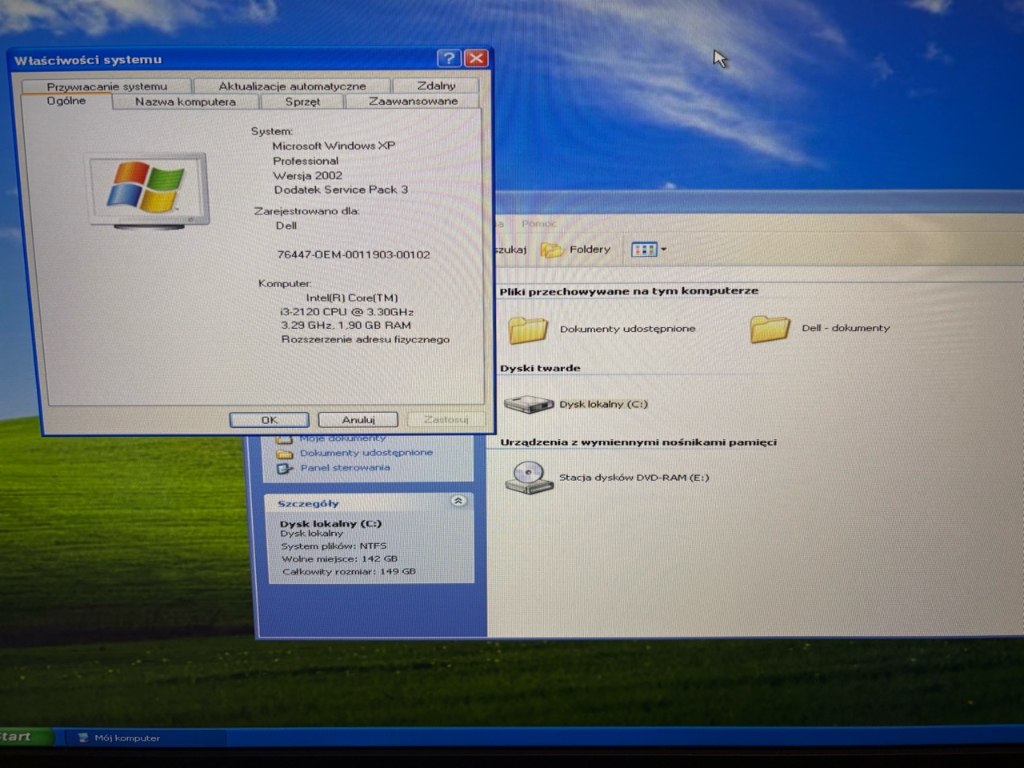This screenshot has height=768, width=1024.
Task: Click 'Urządzenia z wymiennymi nośnikami pamięci' header
Action: (638, 442)
